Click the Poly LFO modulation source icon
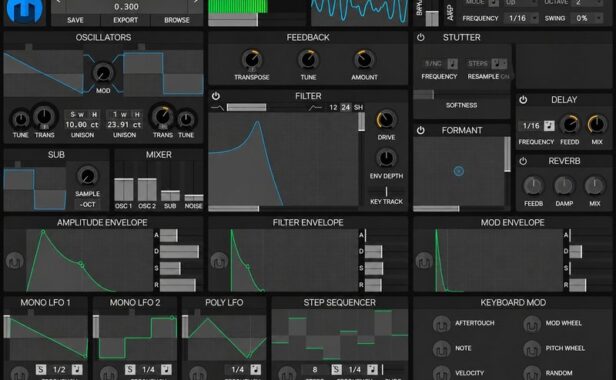The width and height of the screenshot is (616, 380). point(198,373)
